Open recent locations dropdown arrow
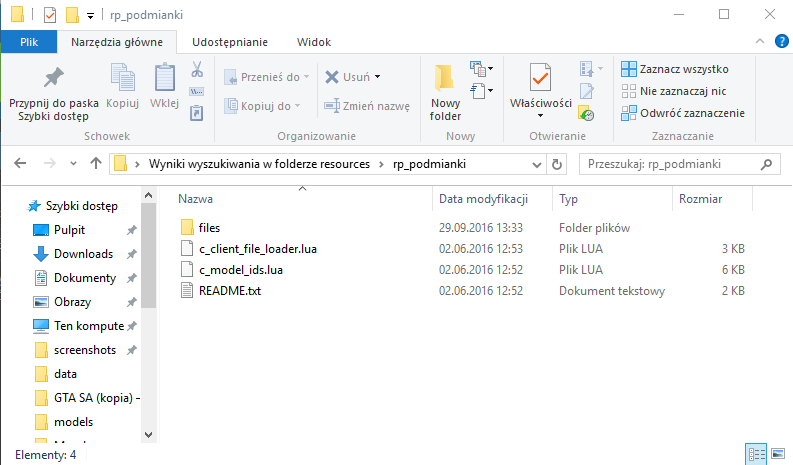Screen dimensions: 793x465 pyautogui.click(x=73, y=163)
